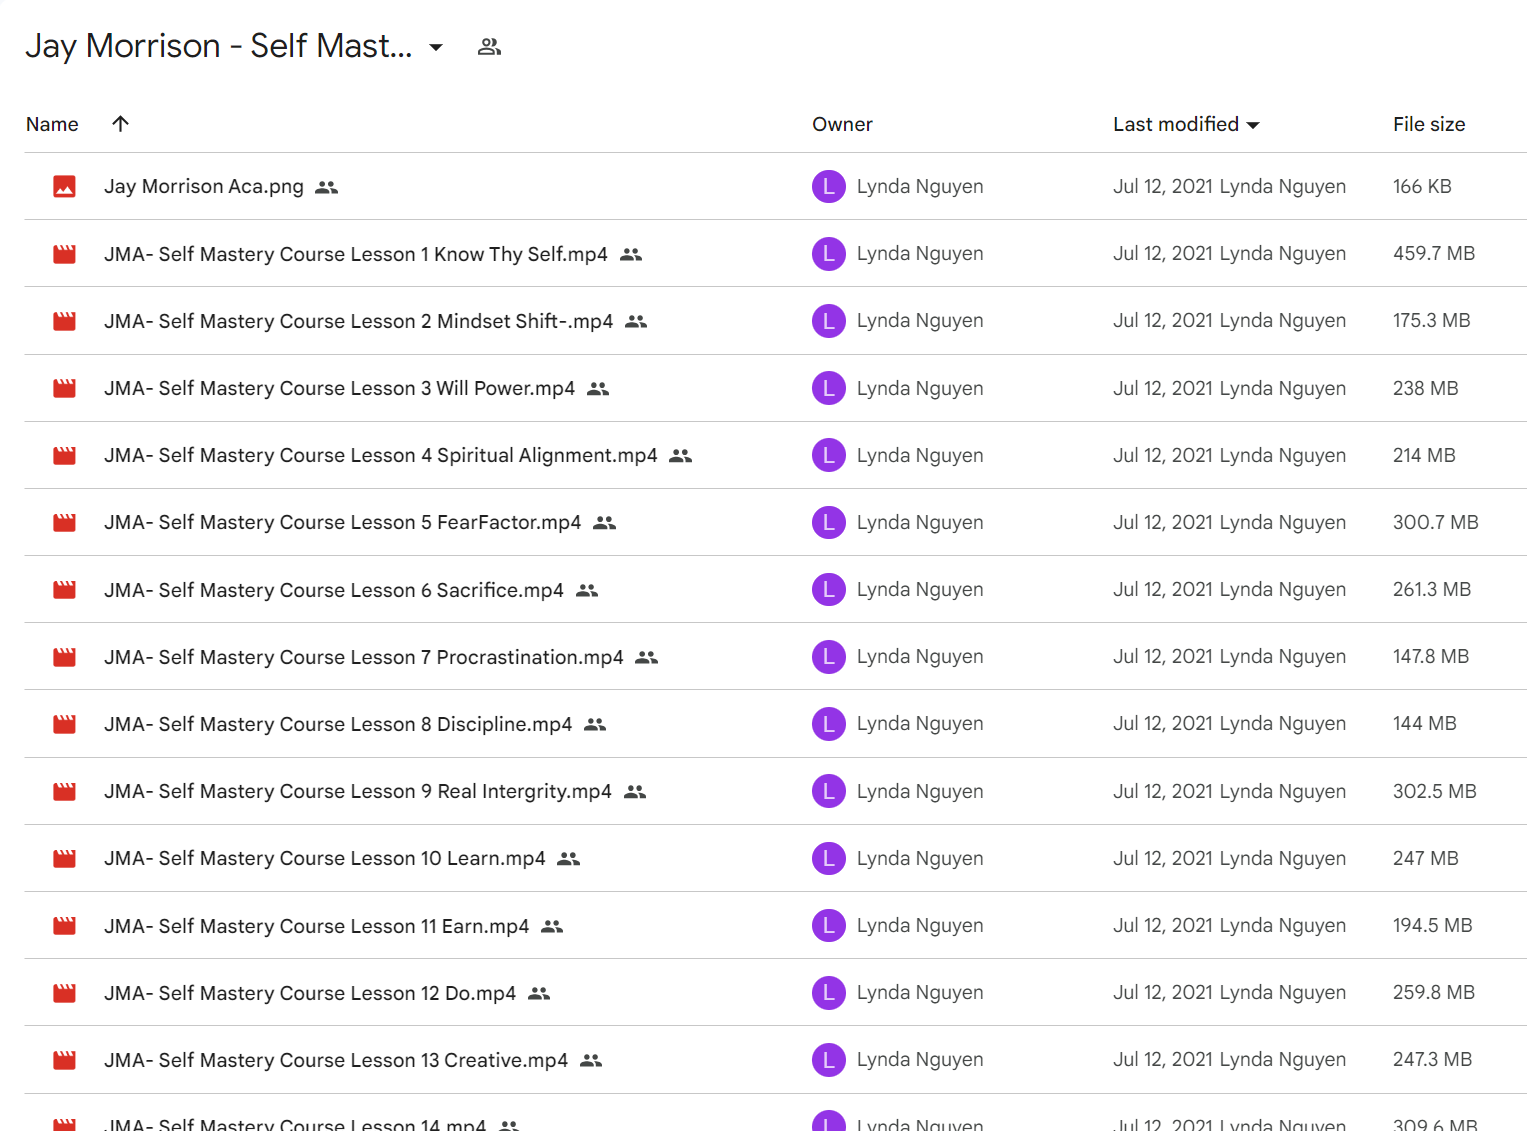The width and height of the screenshot is (1527, 1131).
Task: Select Lesson 3 Will Power.mp4 file name
Action: (x=340, y=388)
